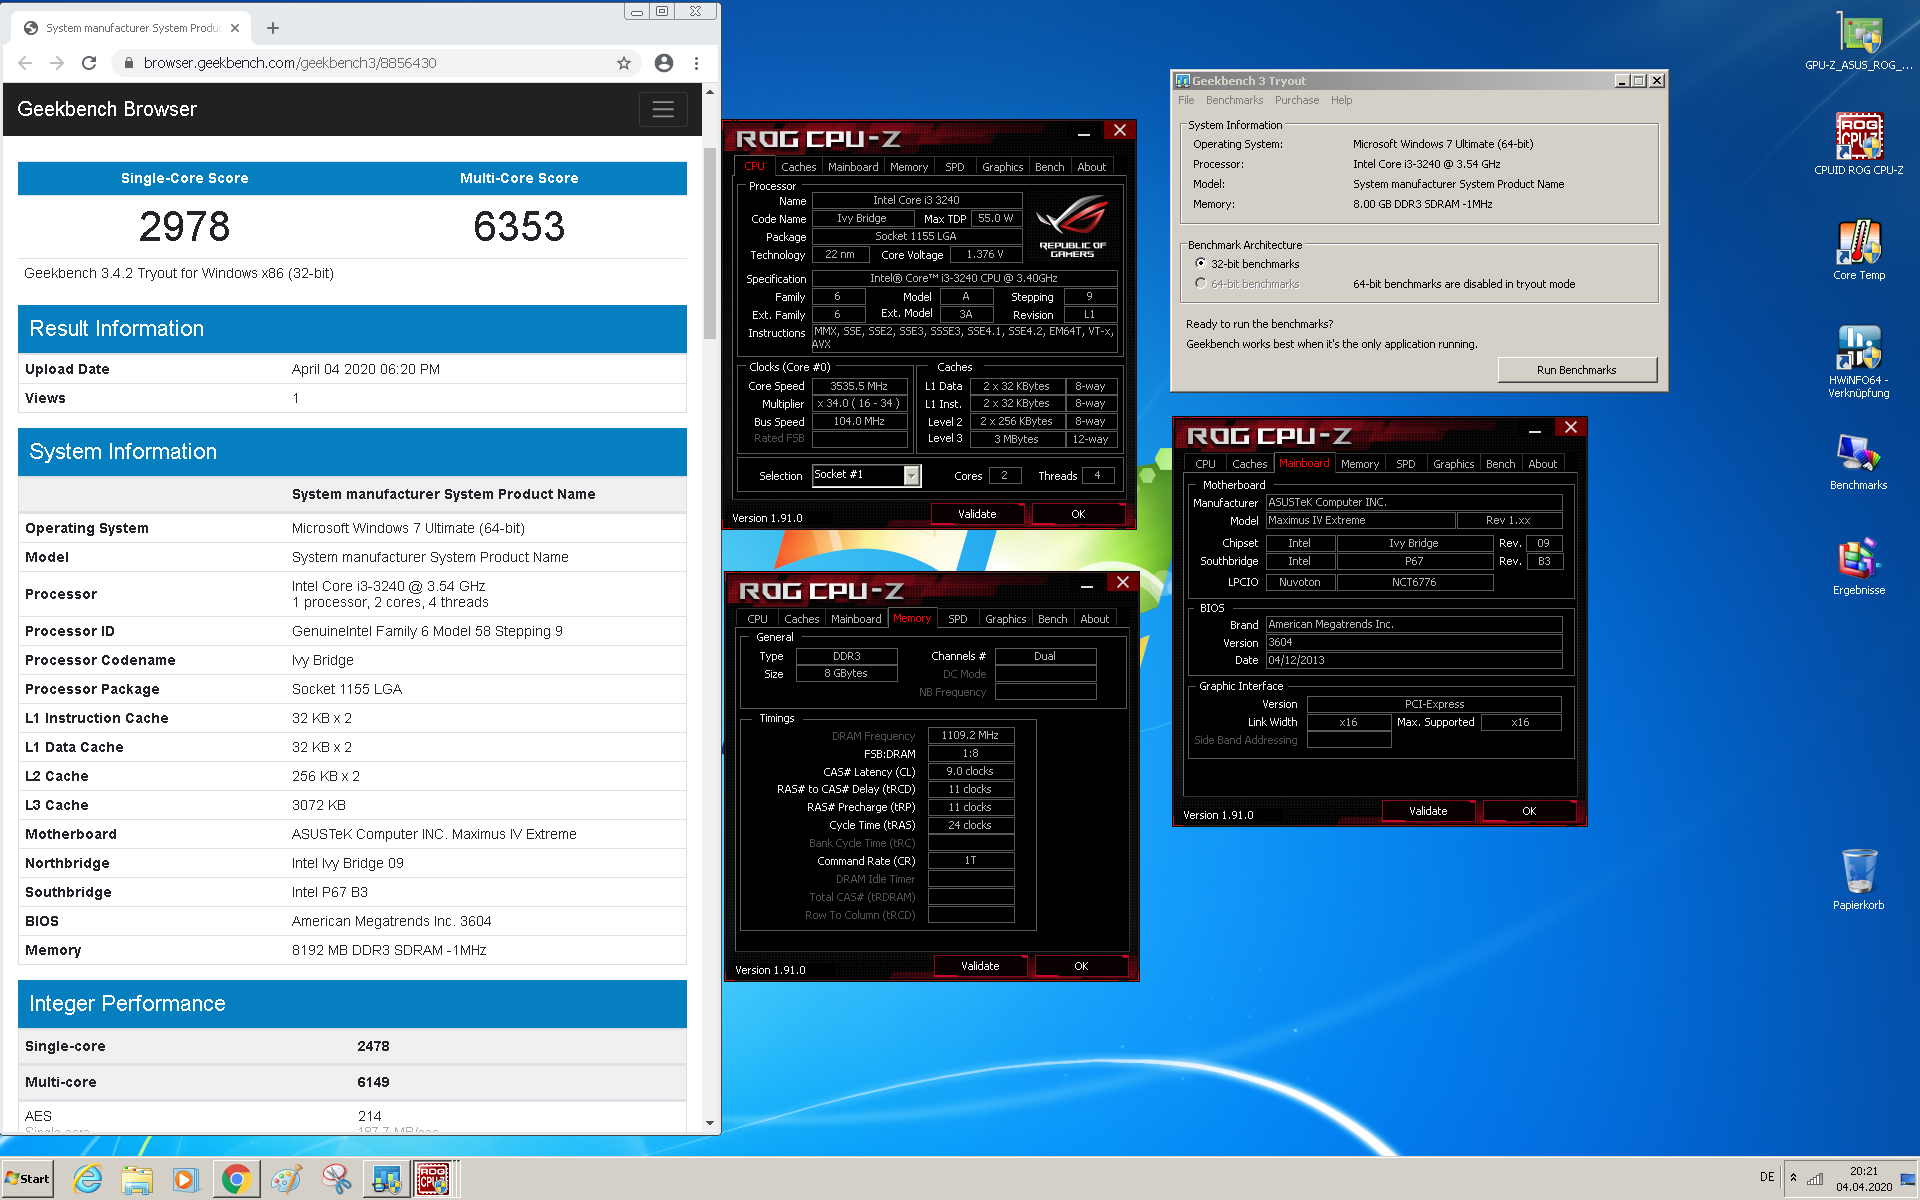Switch to ROG CPU-Z taskbar button
The image size is (1920, 1200).
click(434, 1179)
